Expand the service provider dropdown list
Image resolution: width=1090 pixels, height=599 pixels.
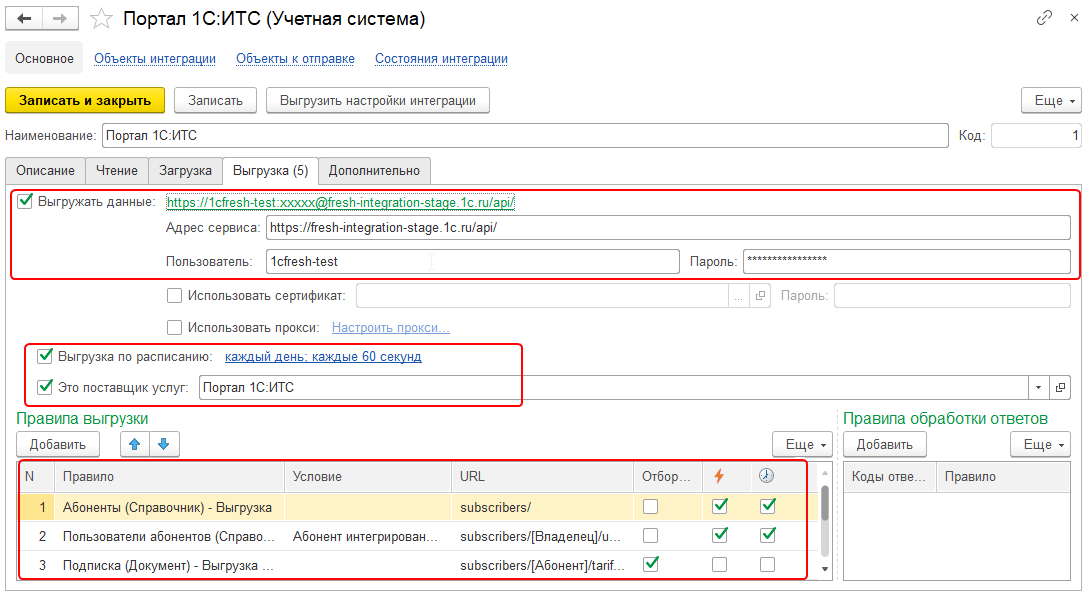tap(1038, 387)
